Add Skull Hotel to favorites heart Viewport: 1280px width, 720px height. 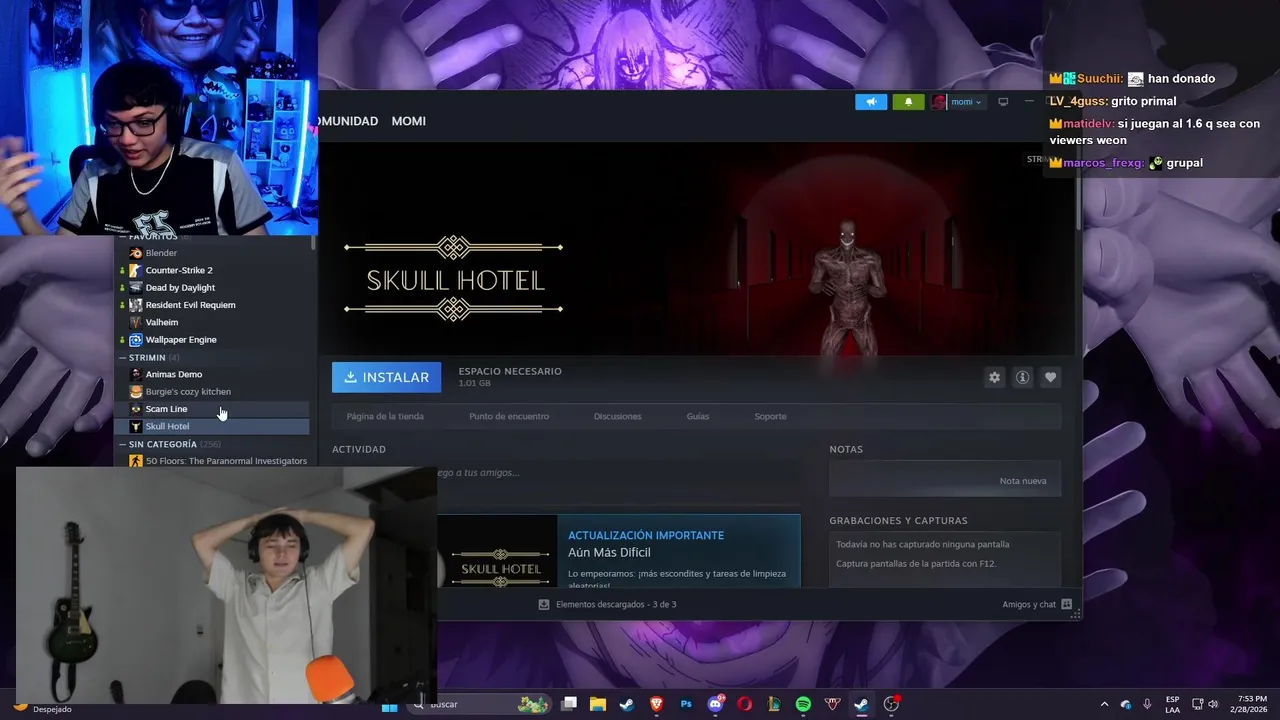pyautogui.click(x=1050, y=377)
